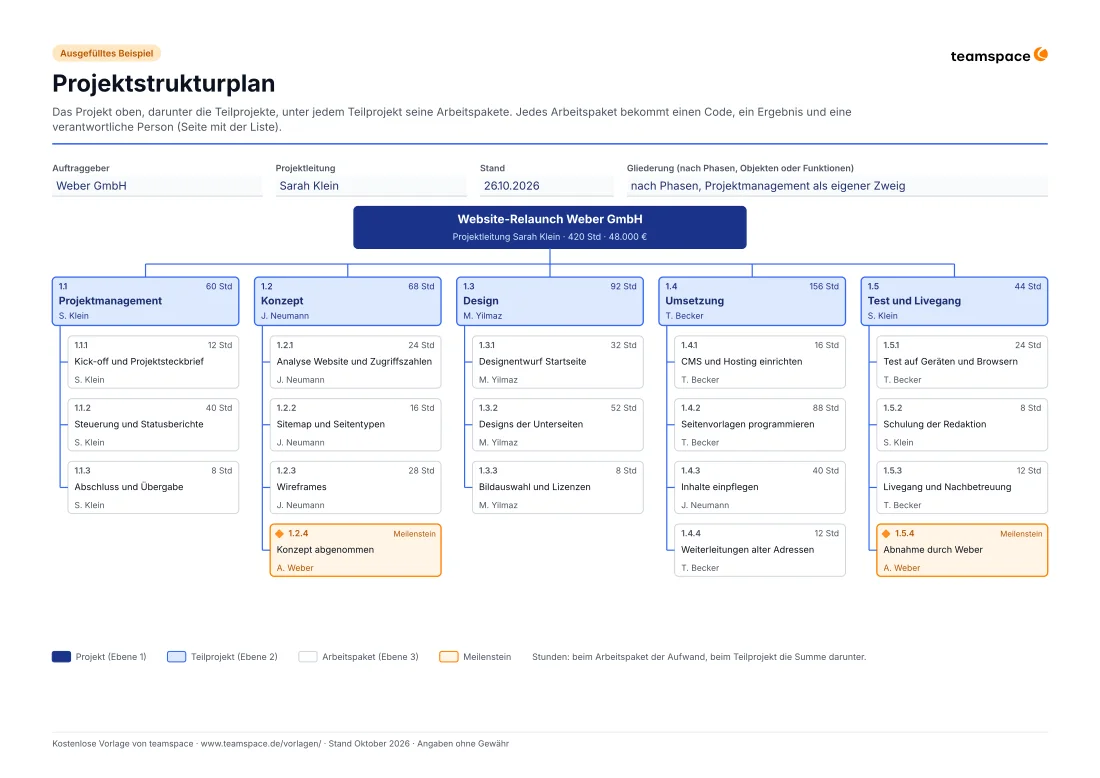Click the M. Yilmaz name under Design header

pyautogui.click(x=483, y=316)
